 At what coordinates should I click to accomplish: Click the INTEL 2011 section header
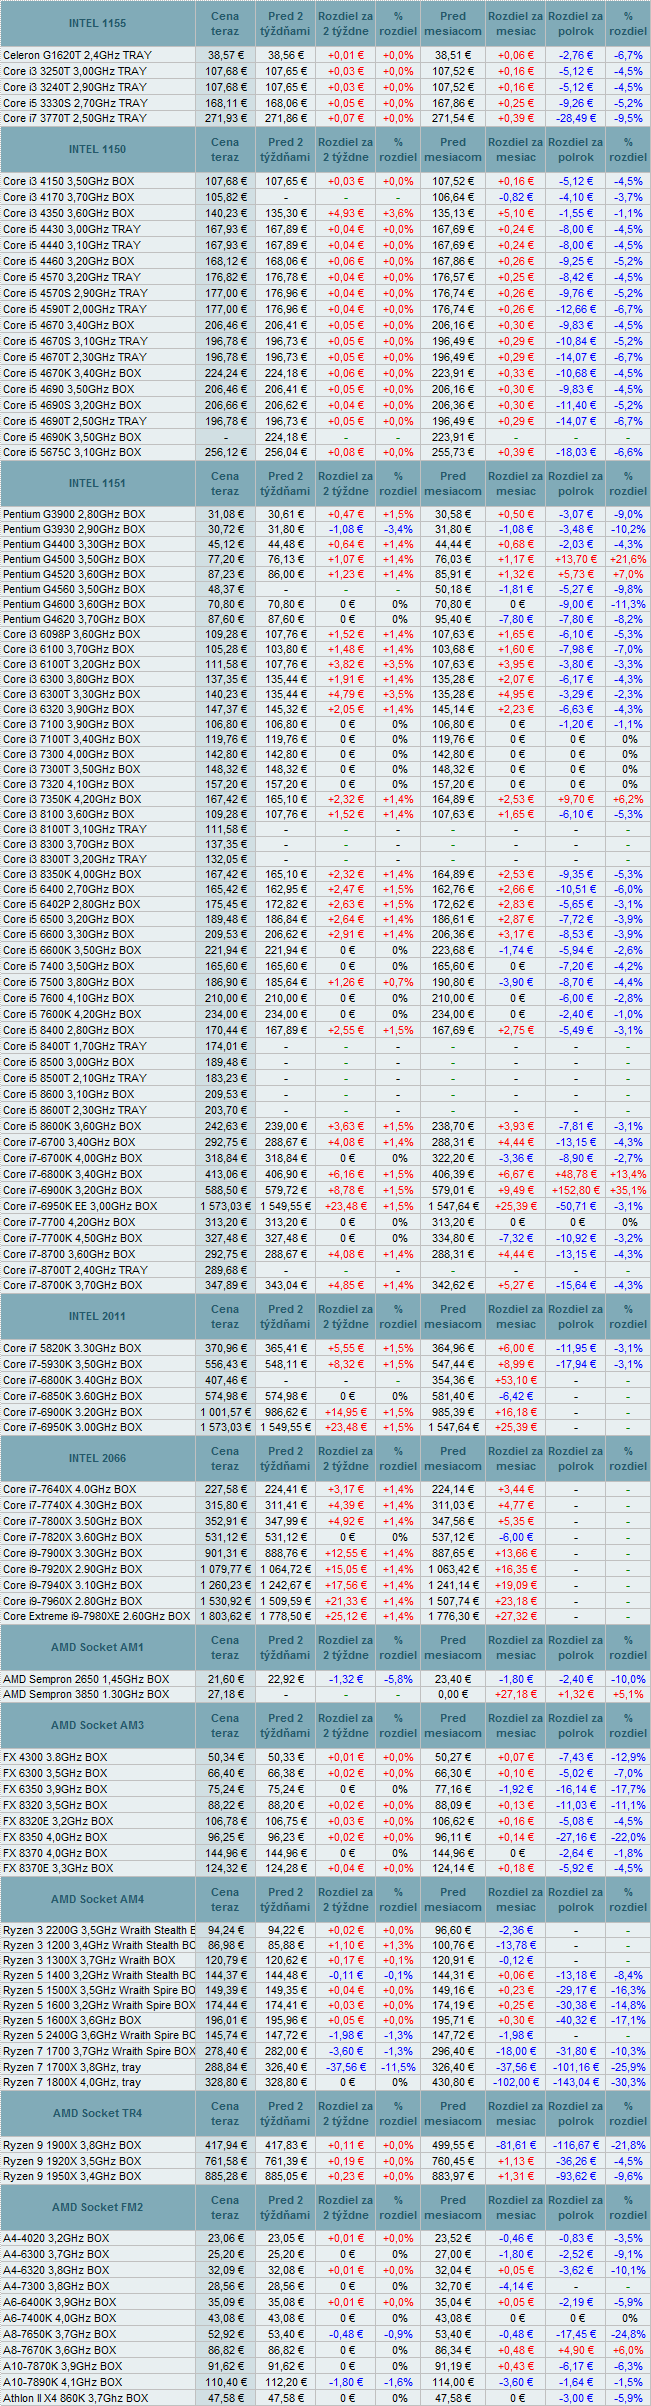98,1316
